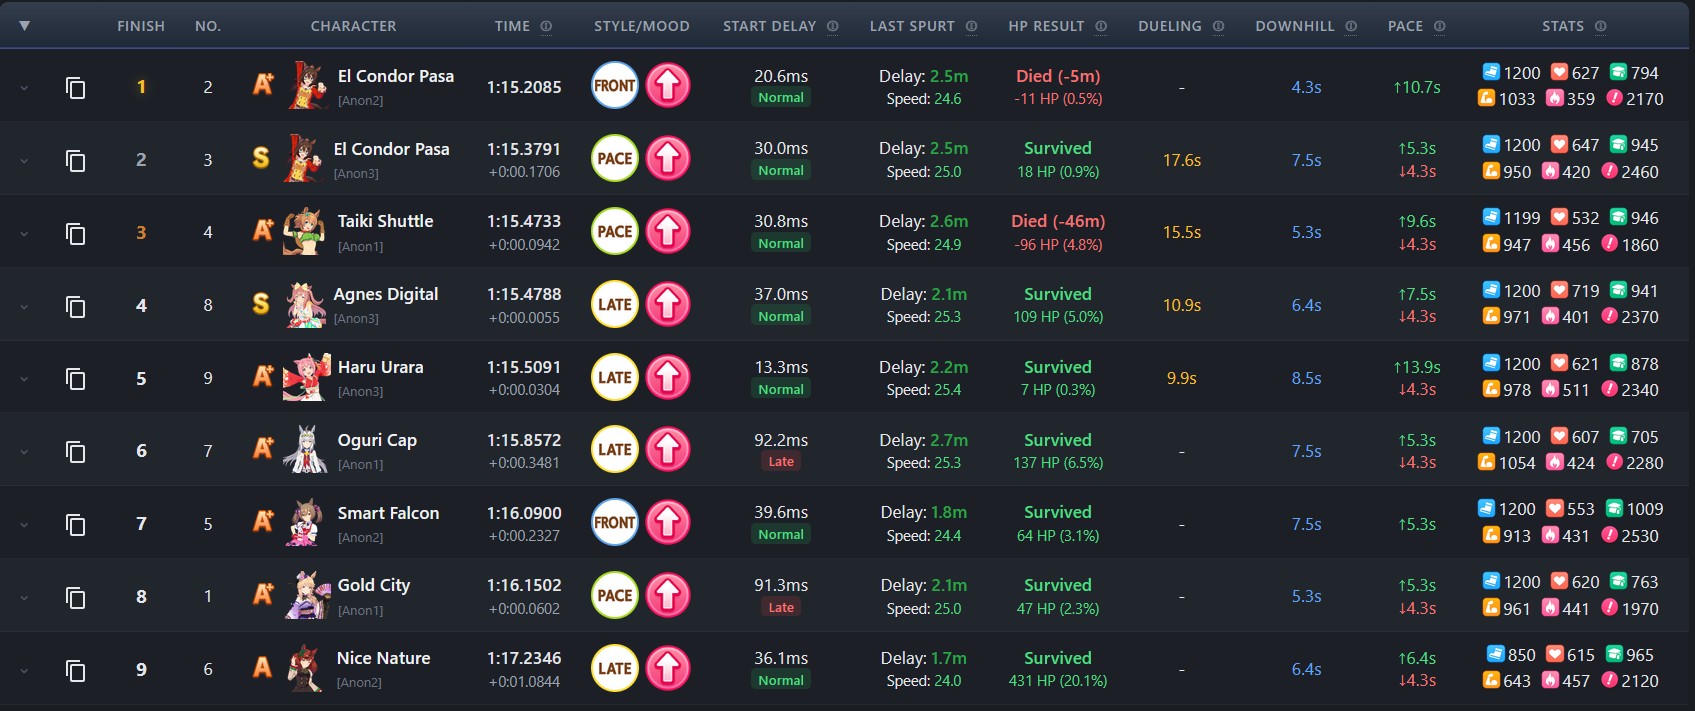Click the Start Delay info icon
This screenshot has width=1695, height=711.
[833, 26]
